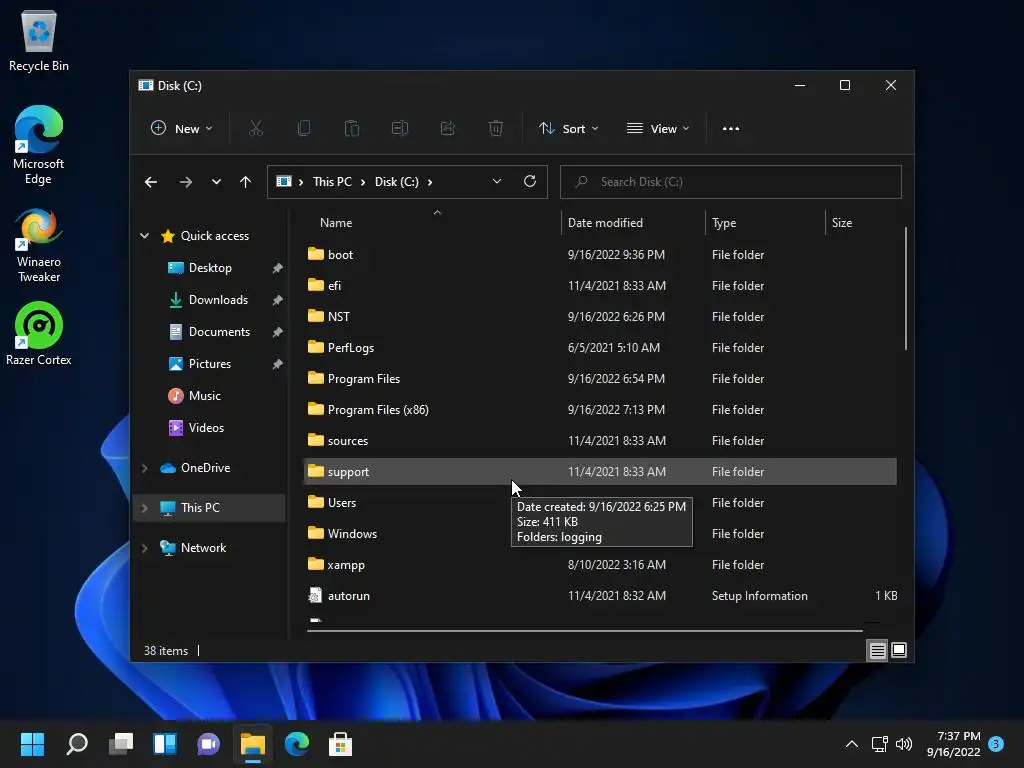Go forward with the right arrow
The image size is (1024, 768).
pos(185,182)
